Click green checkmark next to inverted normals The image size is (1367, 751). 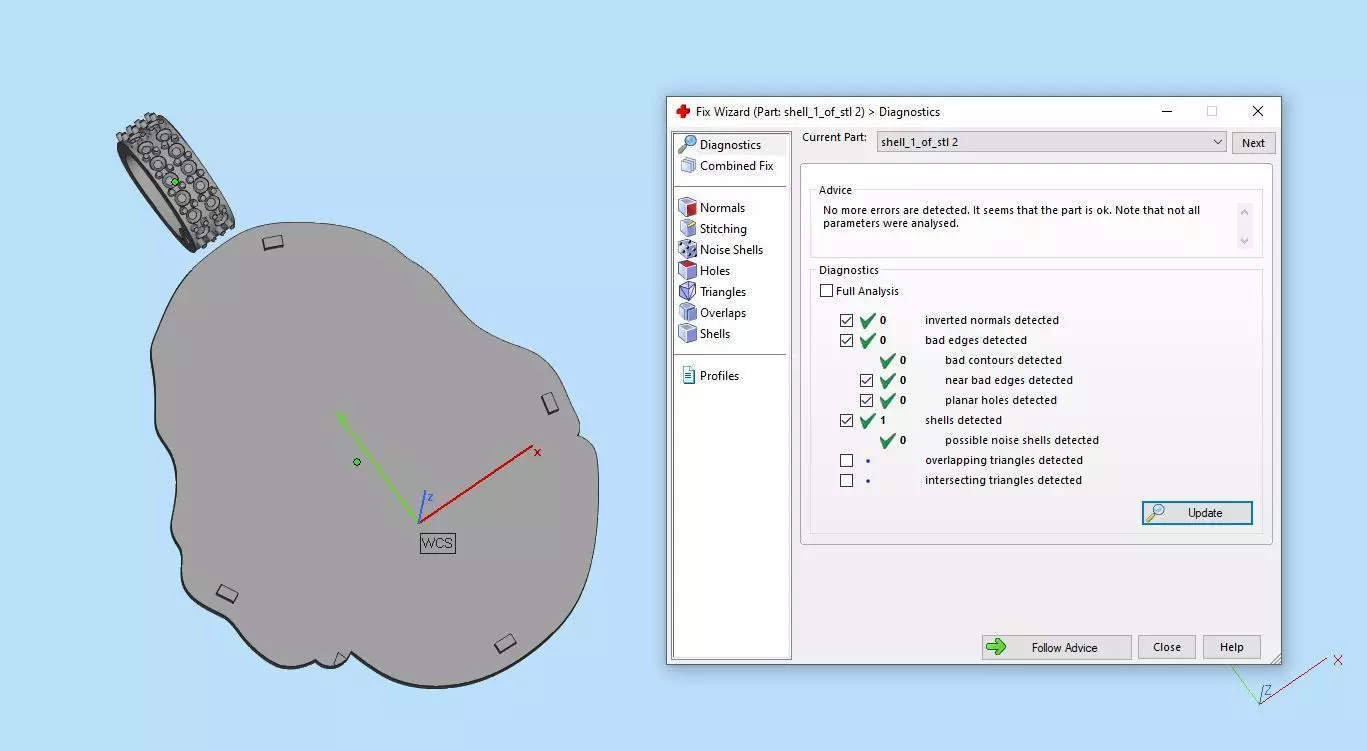click(x=867, y=320)
